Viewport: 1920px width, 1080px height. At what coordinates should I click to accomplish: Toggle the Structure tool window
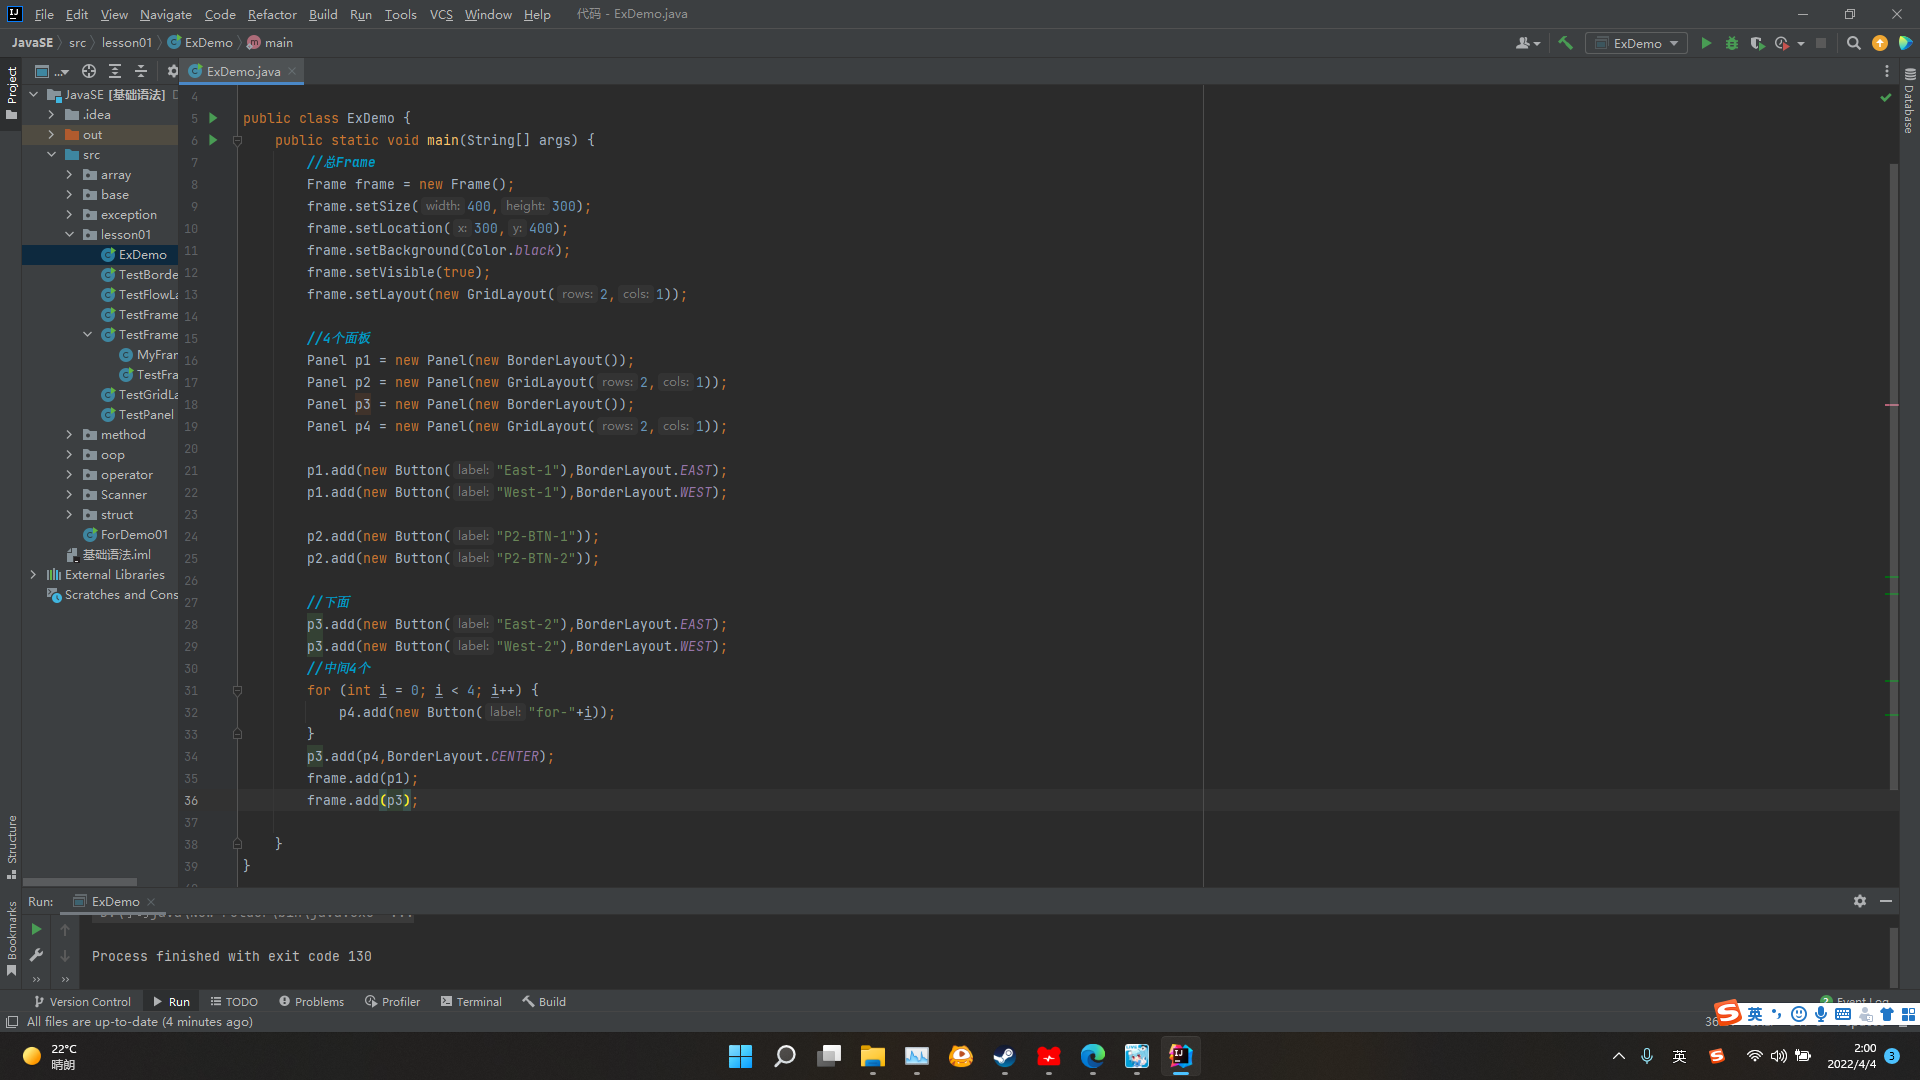tap(12, 846)
